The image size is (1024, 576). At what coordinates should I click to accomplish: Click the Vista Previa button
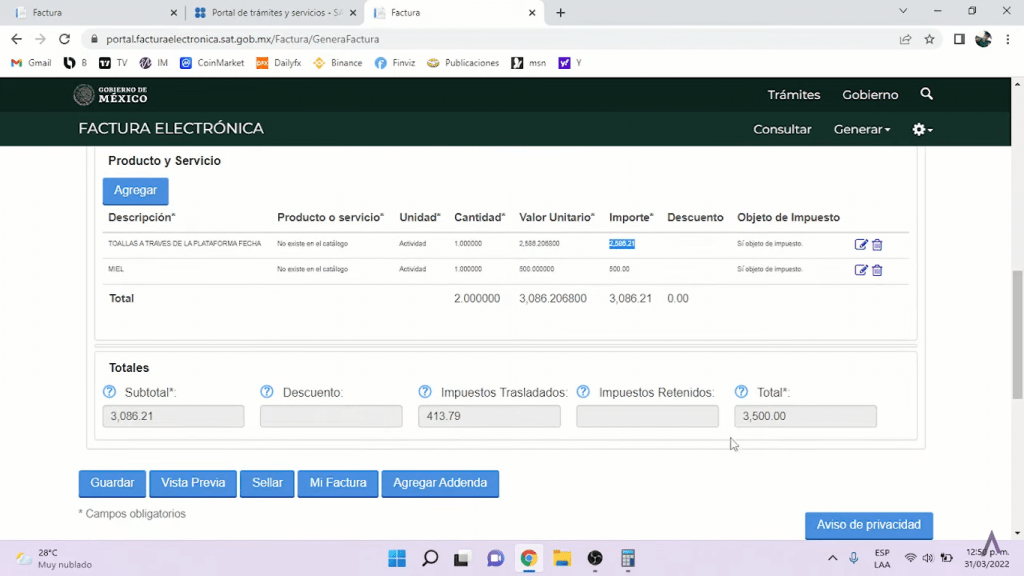click(193, 483)
